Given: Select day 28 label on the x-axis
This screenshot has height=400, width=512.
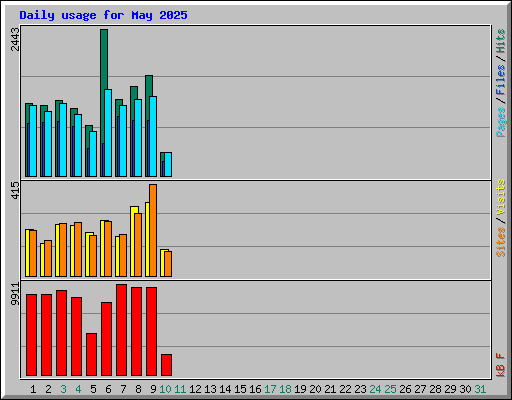Looking at the screenshot, I should pos(435,389).
